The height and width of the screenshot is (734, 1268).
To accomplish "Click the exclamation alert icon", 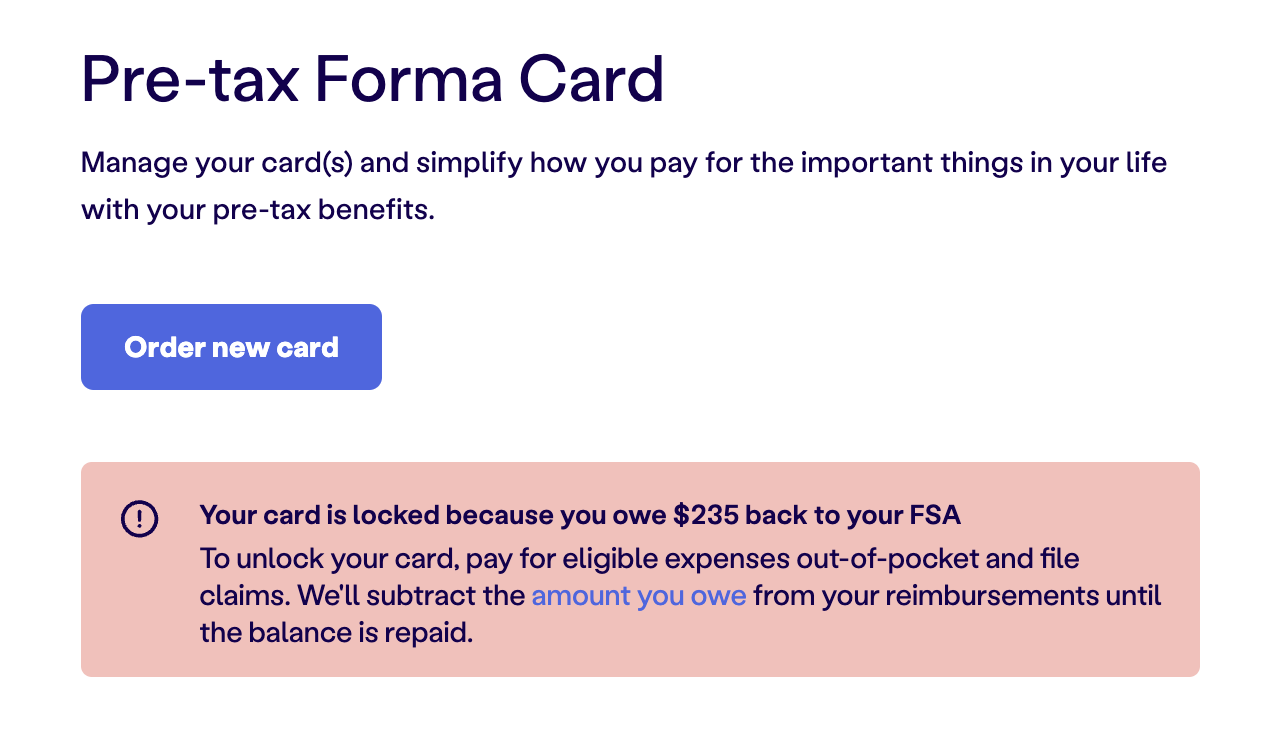I will coord(139,518).
